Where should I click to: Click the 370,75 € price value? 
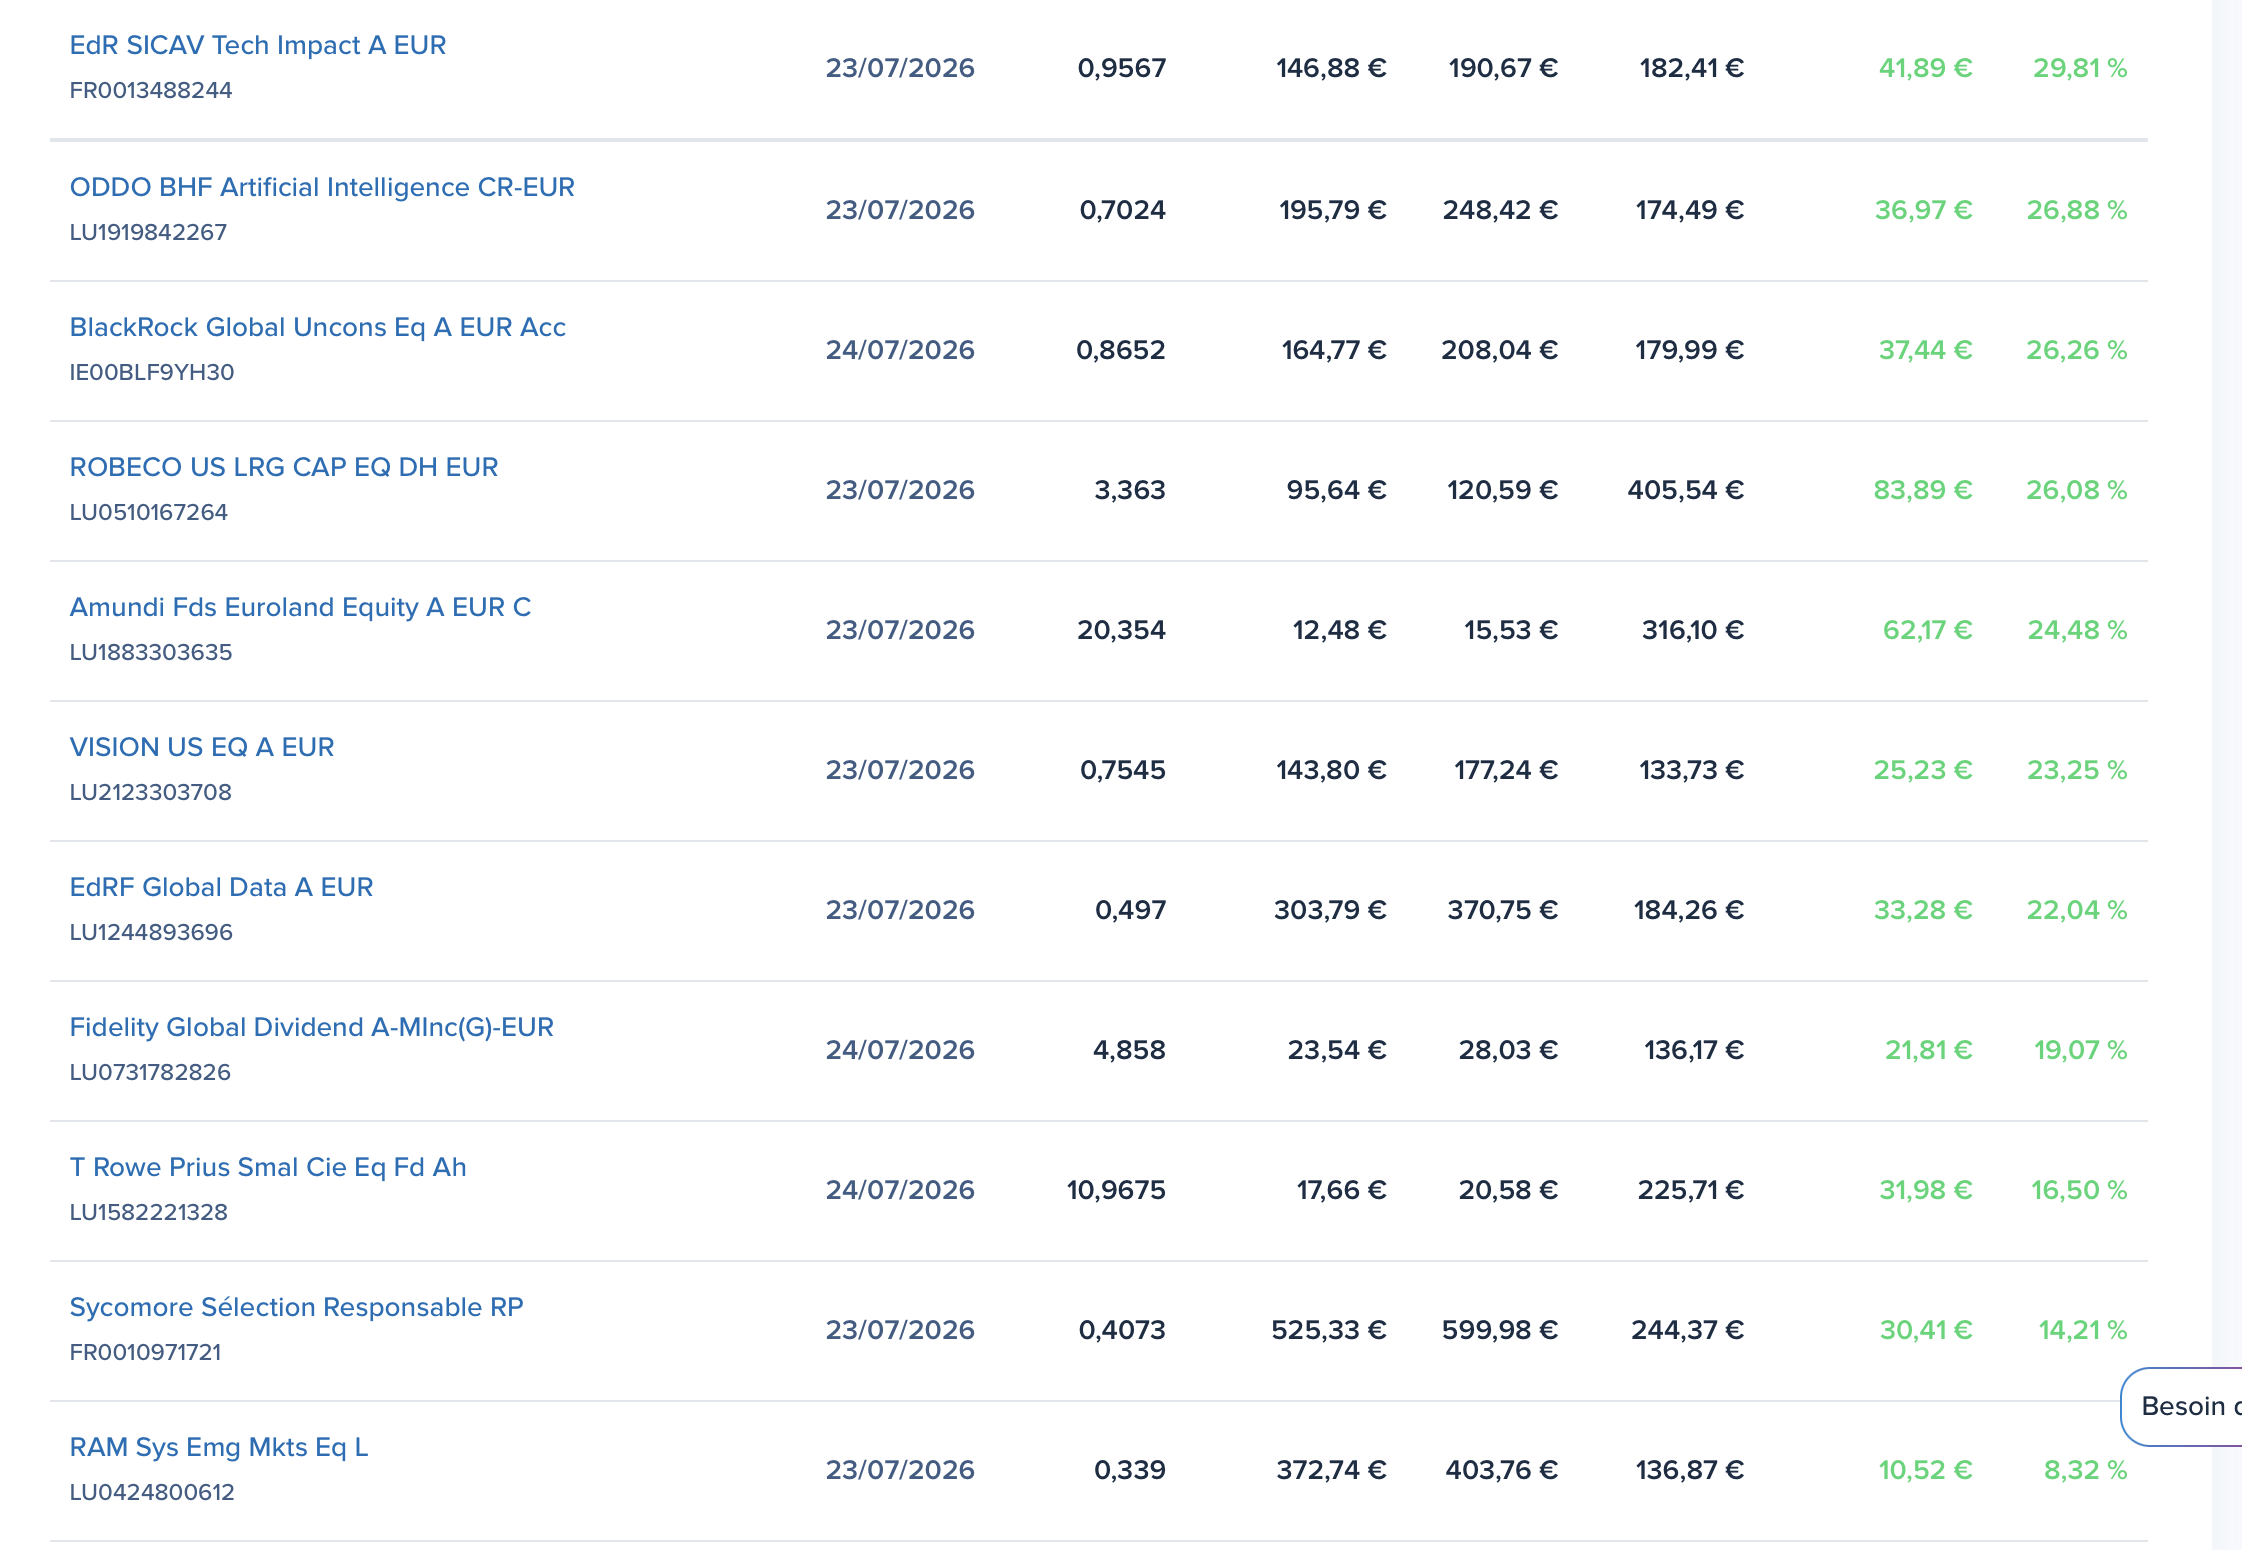click(x=1503, y=910)
